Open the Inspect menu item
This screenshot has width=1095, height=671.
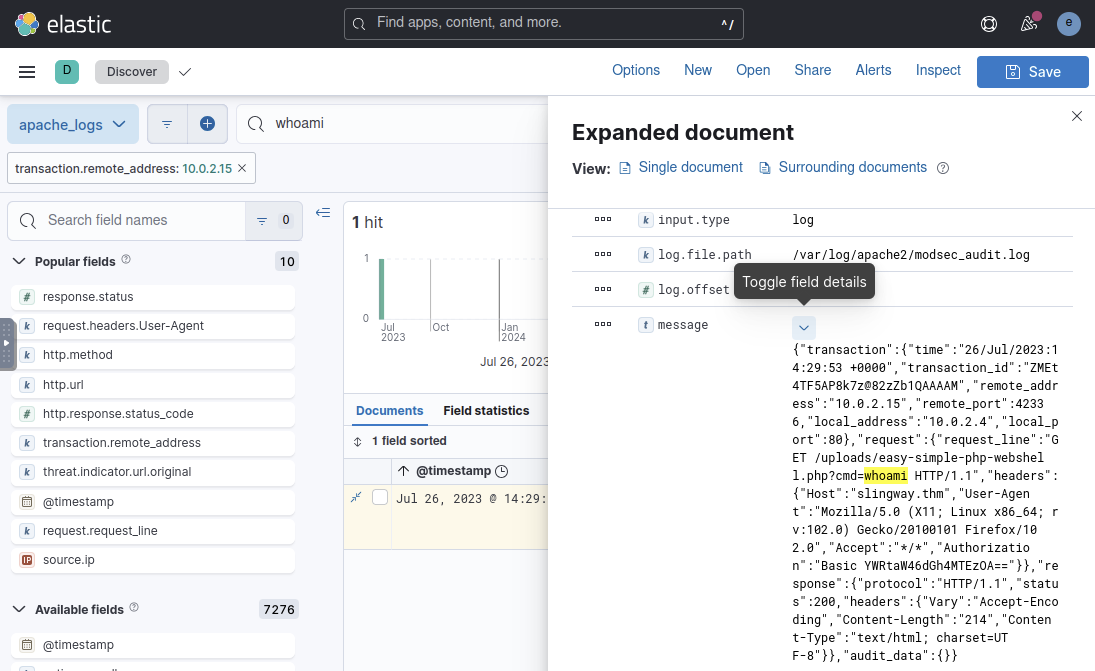(x=937, y=70)
